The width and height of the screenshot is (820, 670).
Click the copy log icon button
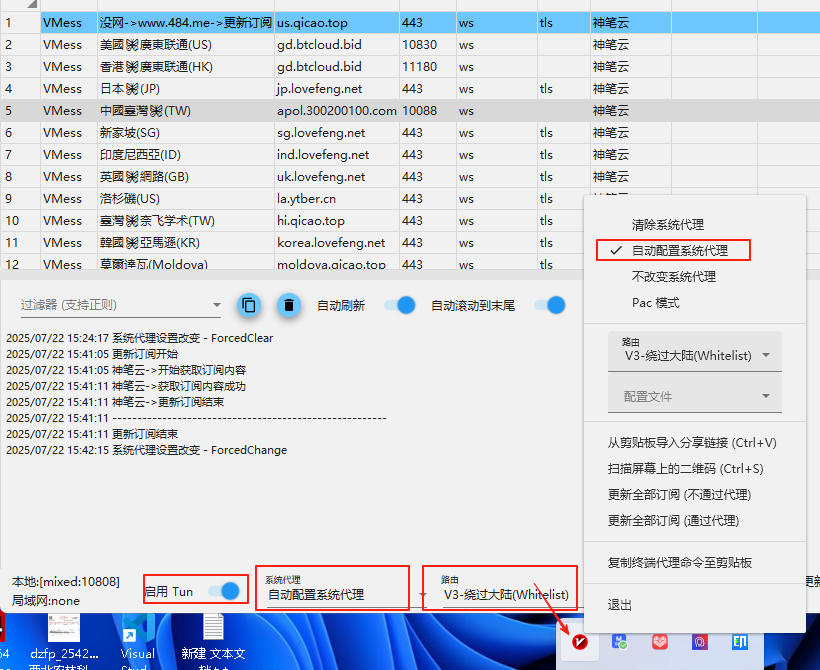point(249,305)
